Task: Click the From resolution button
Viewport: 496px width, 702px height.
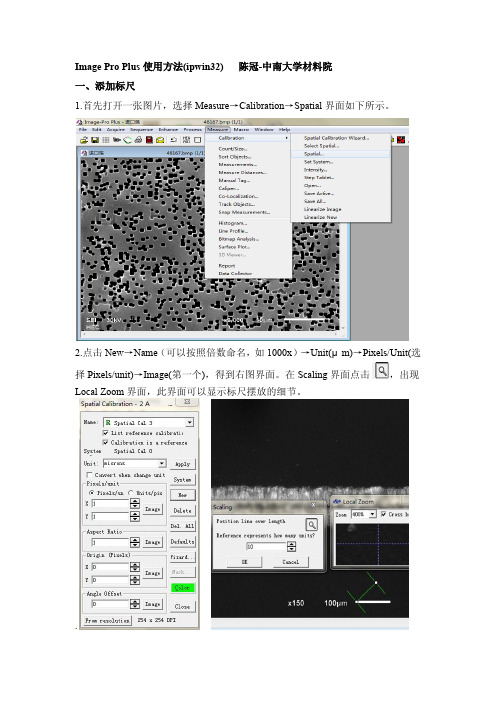Action: click(x=107, y=621)
